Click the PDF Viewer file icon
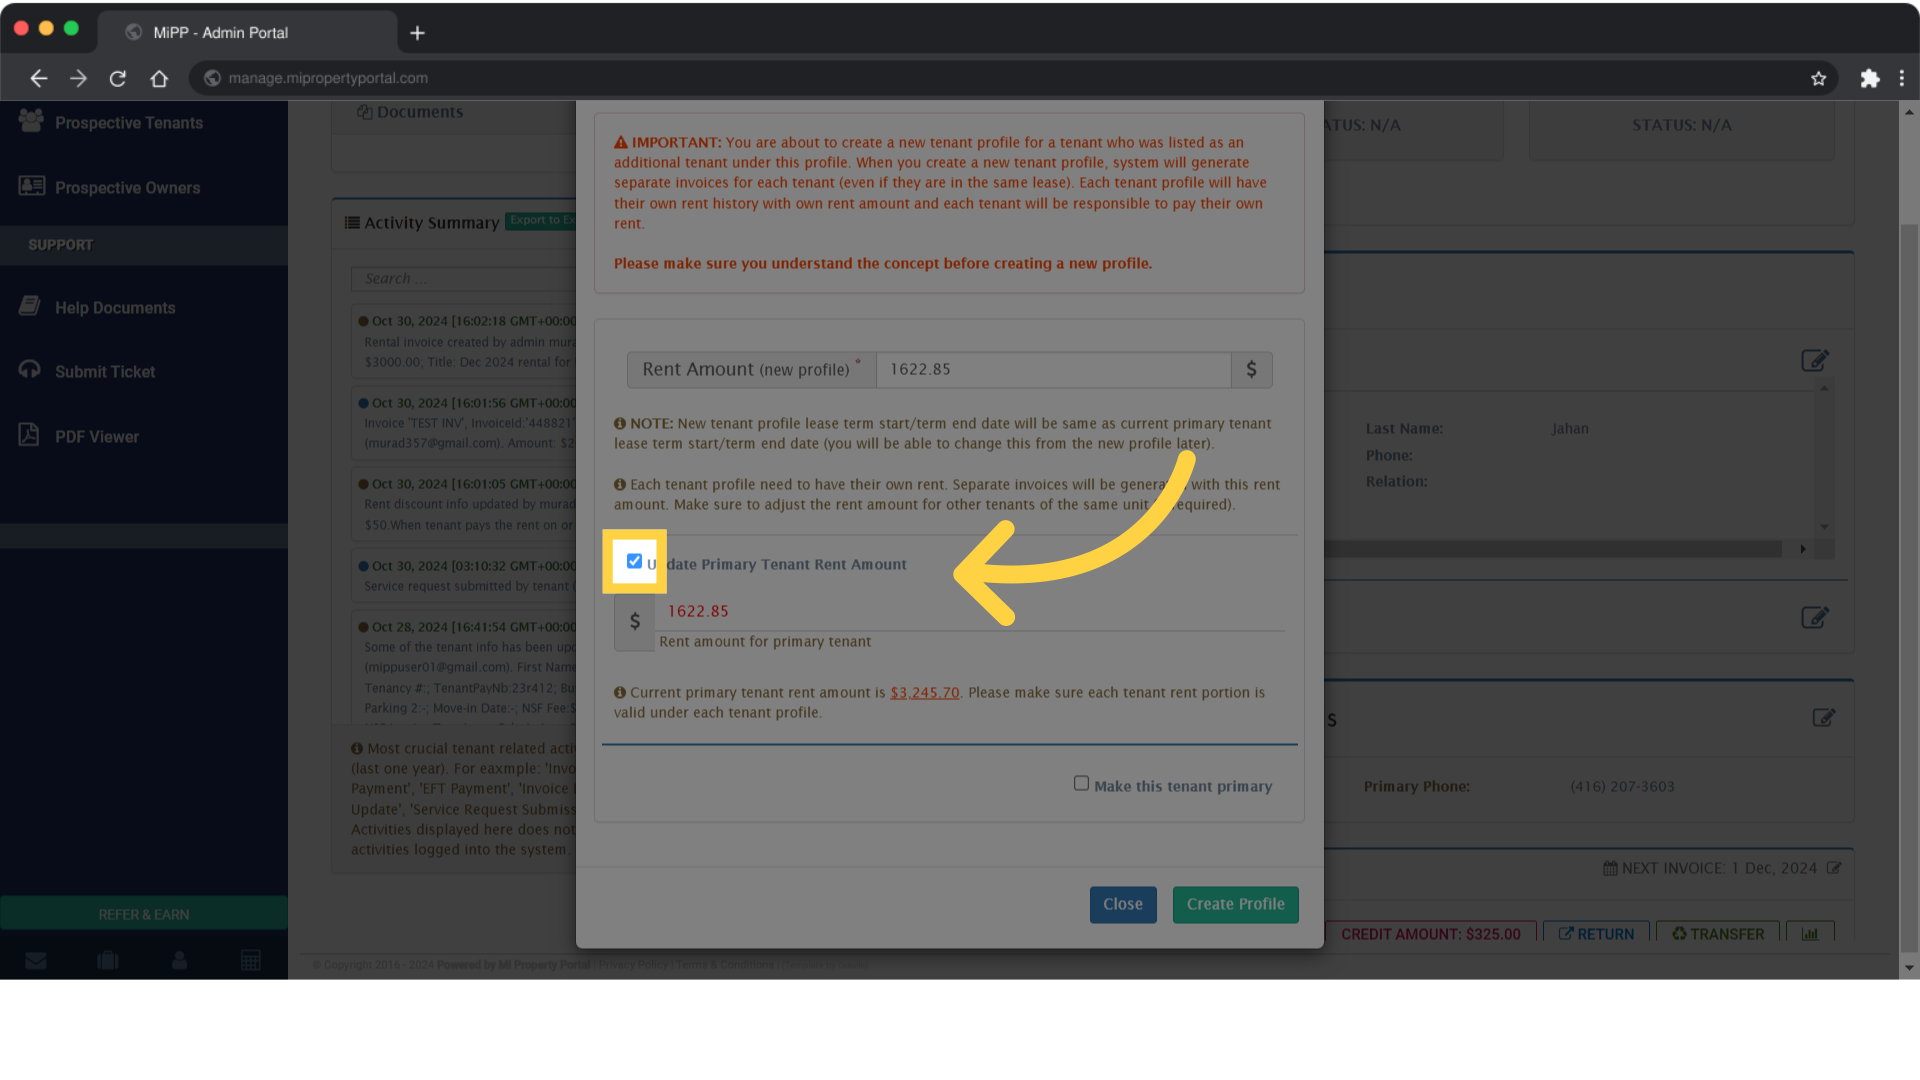The width and height of the screenshot is (1920, 1080). coord(29,434)
